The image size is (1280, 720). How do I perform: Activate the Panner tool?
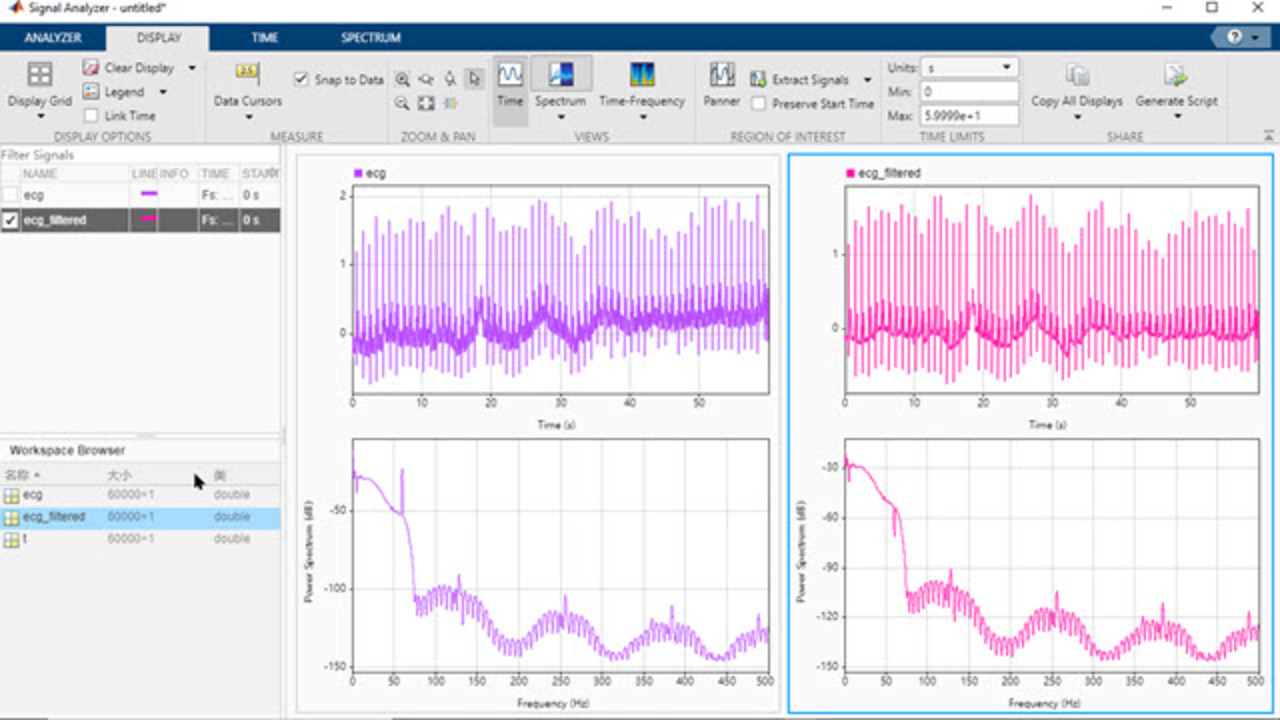[x=721, y=75]
